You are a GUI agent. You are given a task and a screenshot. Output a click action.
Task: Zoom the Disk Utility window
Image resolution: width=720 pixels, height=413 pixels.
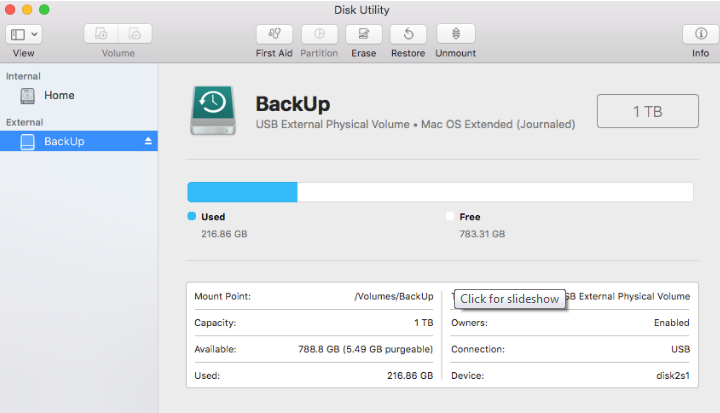(44, 10)
